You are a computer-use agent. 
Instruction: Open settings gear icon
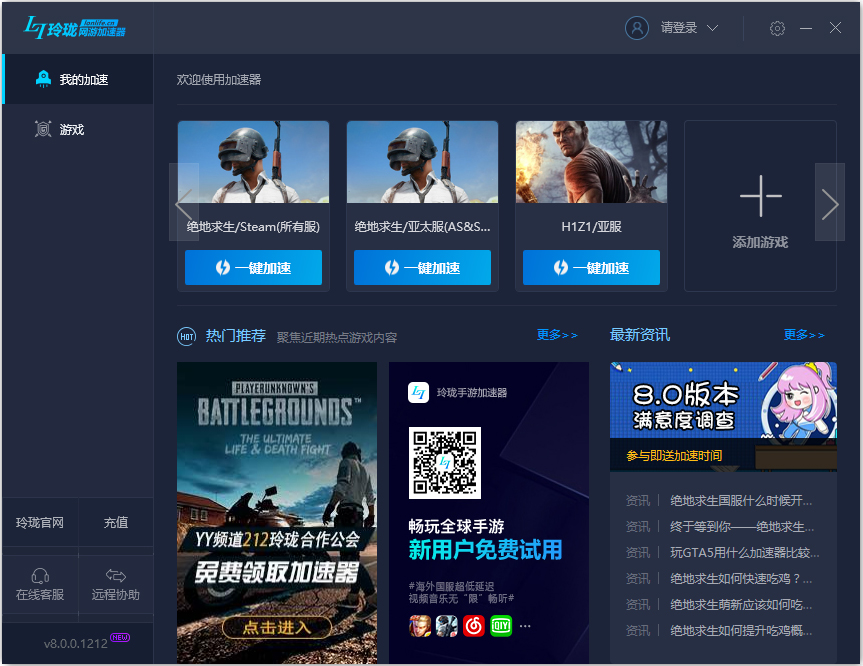point(777,28)
